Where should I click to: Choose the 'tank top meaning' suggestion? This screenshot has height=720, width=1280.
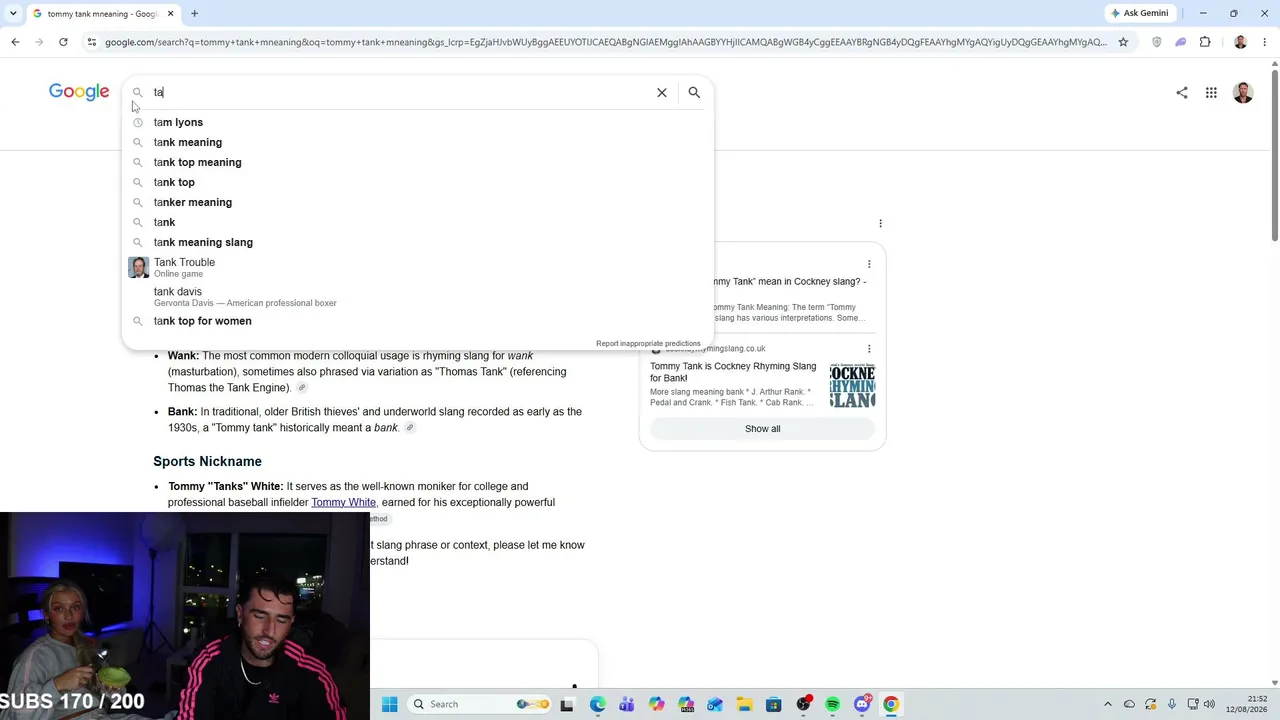tap(418, 162)
